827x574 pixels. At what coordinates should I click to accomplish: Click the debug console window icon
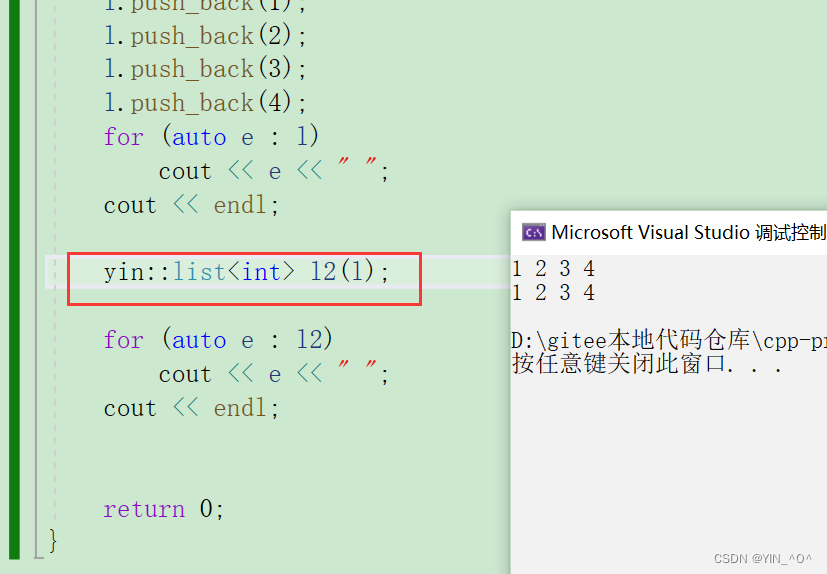[533, 232]
